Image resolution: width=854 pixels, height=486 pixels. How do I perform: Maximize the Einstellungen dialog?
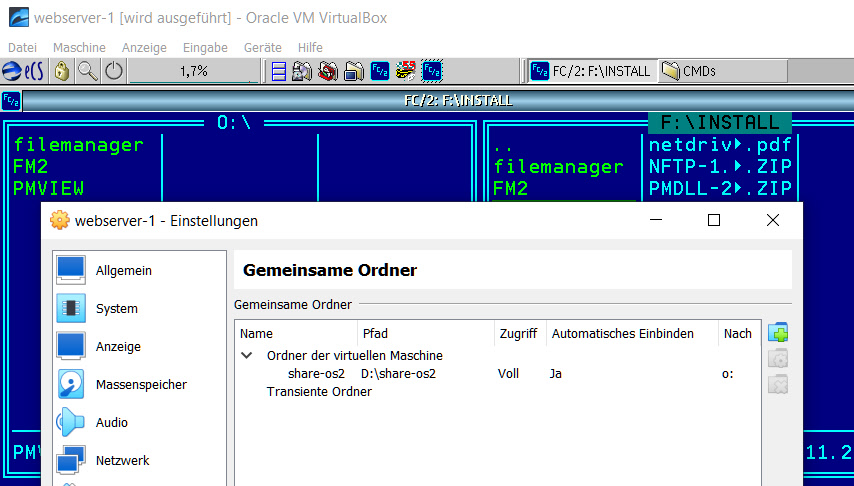[x=713, y=220]
